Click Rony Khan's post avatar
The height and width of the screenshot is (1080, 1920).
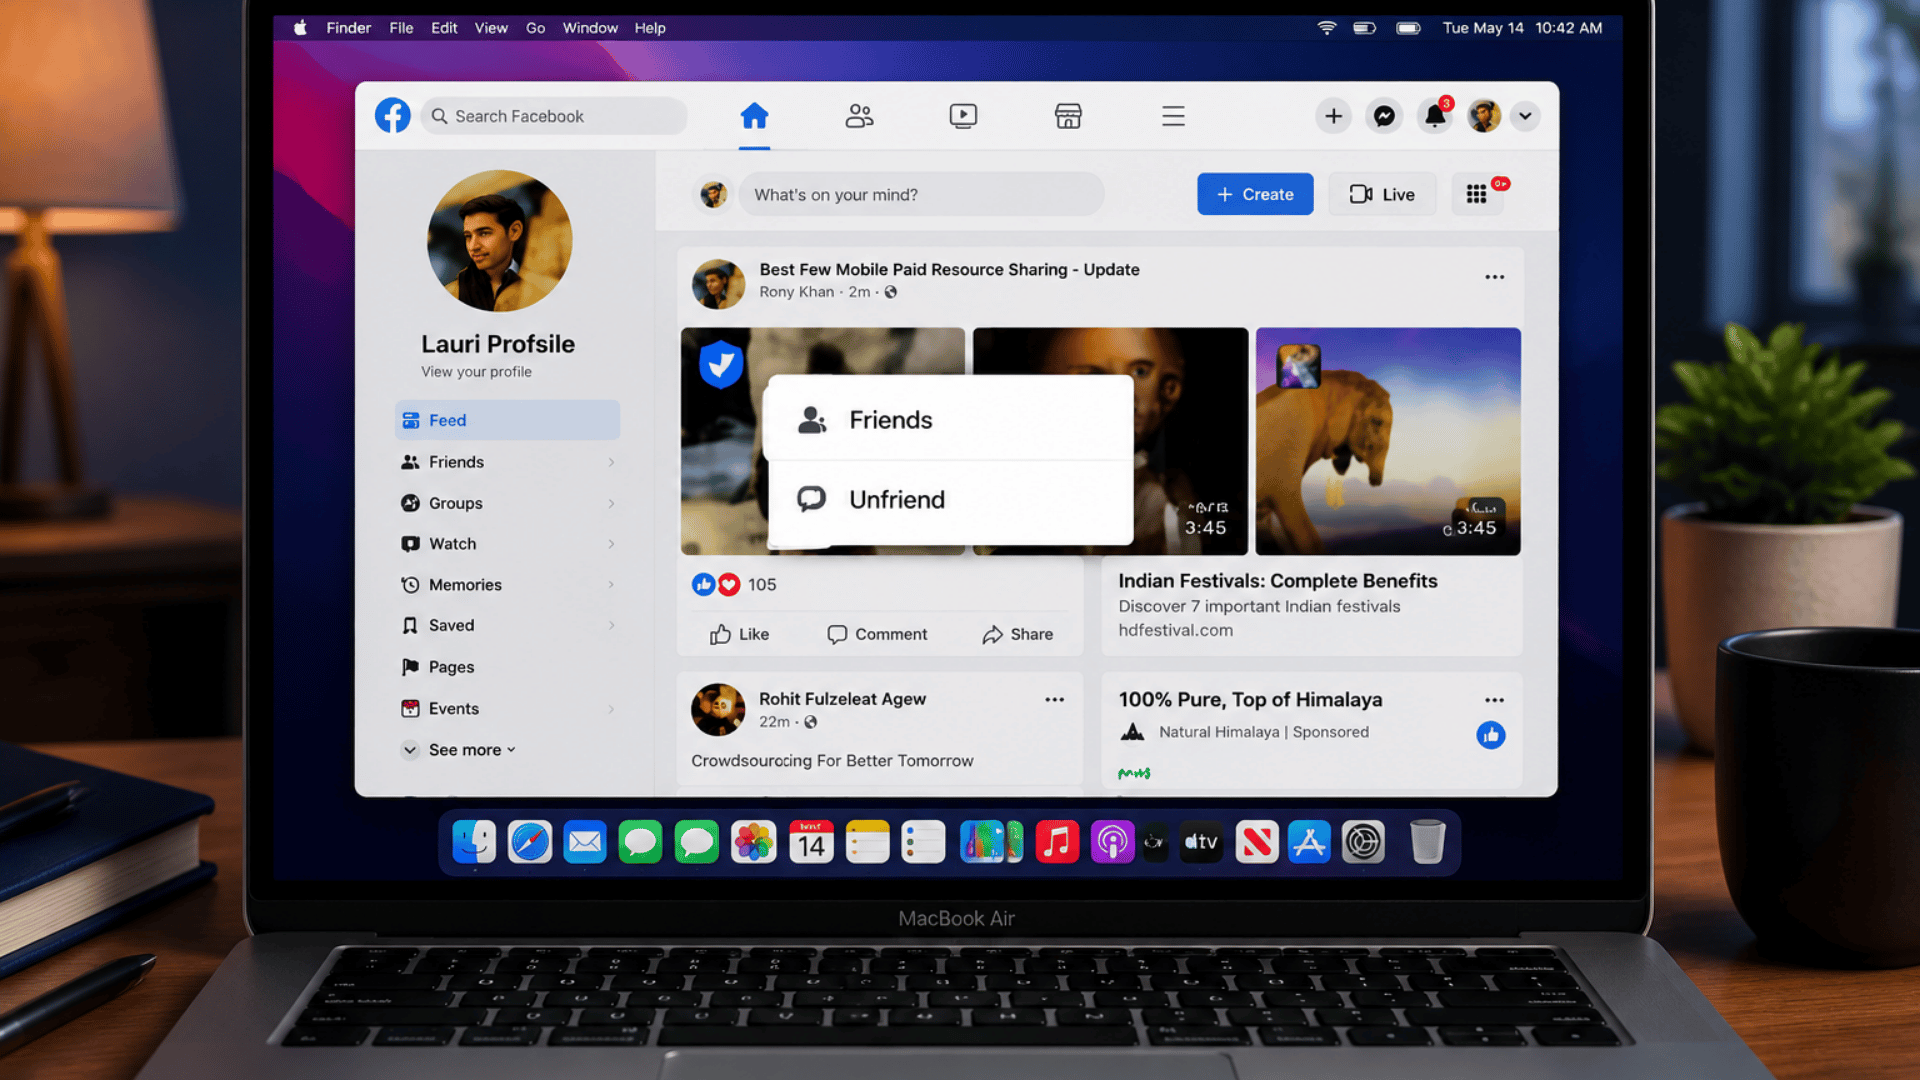point(718,284)
